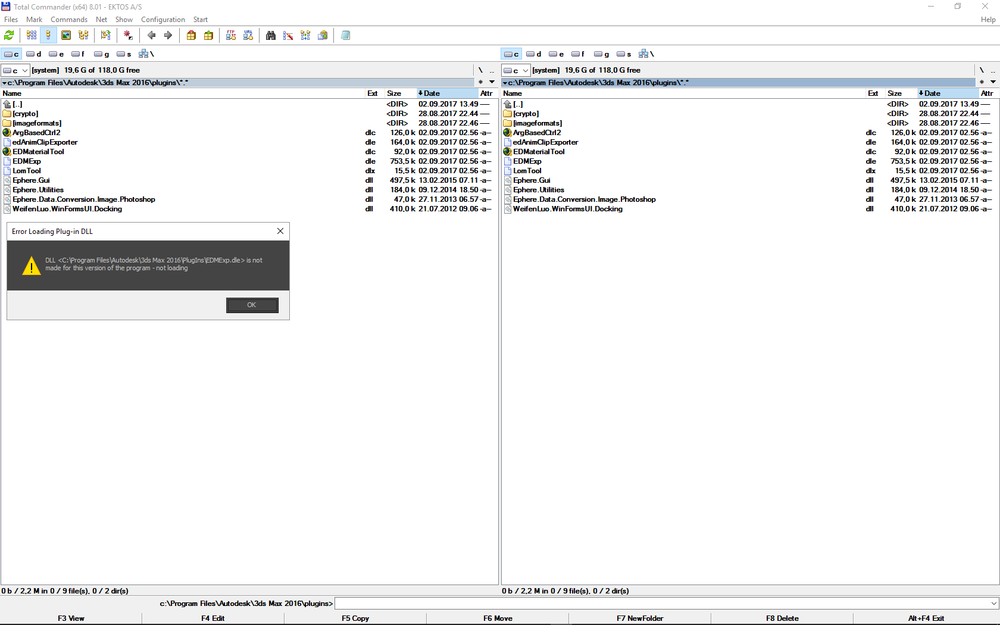Expand the command line history dropdown
This screenshot has height=625, width=1000.
994,603
